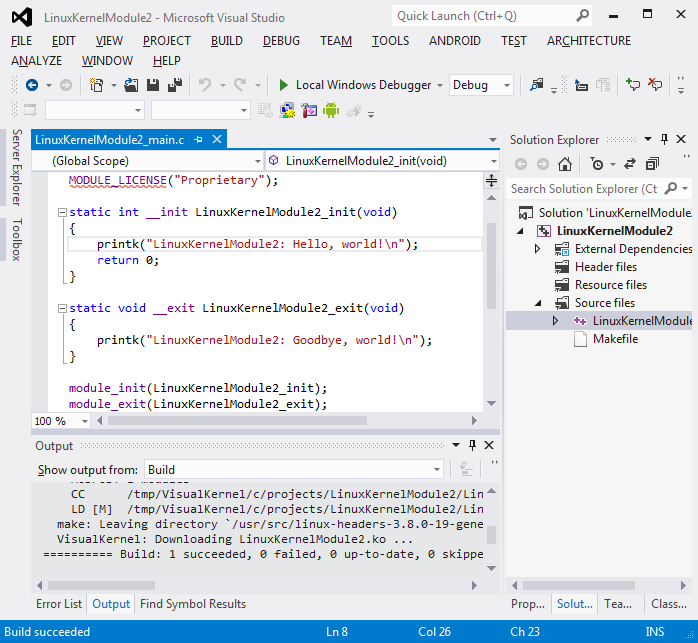Click the Open File toolbar icon
Viewport: 698px width, 643px height.
131,85
